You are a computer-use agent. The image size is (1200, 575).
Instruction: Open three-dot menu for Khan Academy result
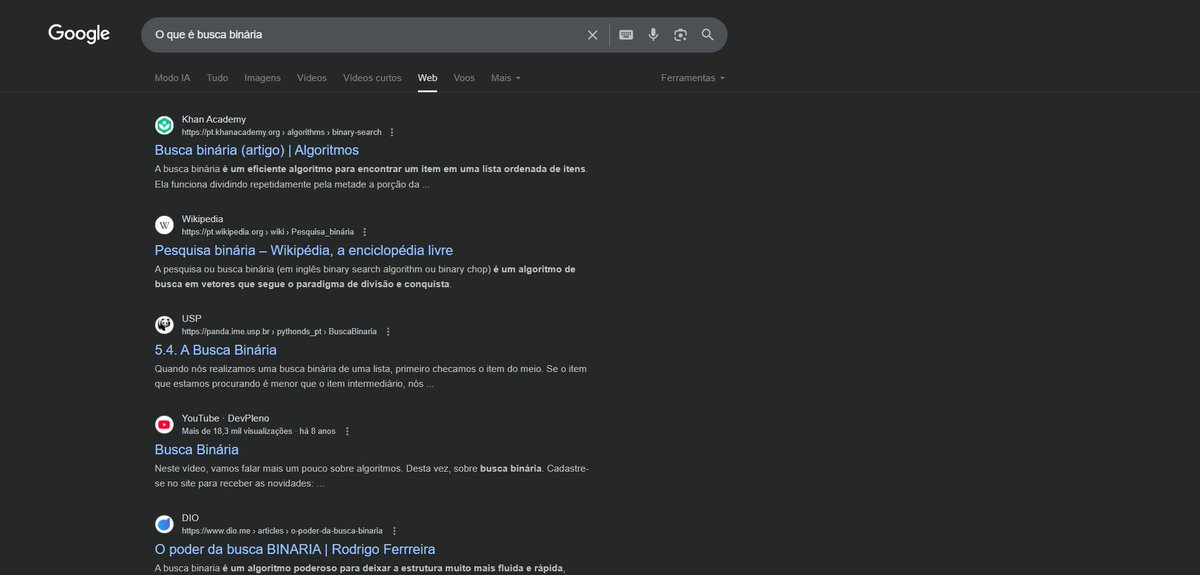(392, 132)
